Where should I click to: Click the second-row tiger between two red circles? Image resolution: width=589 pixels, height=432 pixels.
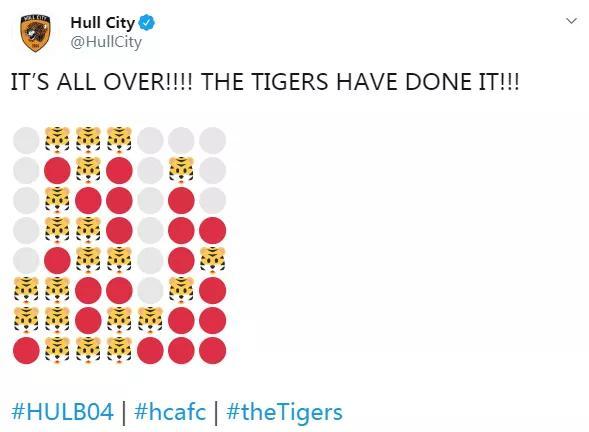(88, 171)
